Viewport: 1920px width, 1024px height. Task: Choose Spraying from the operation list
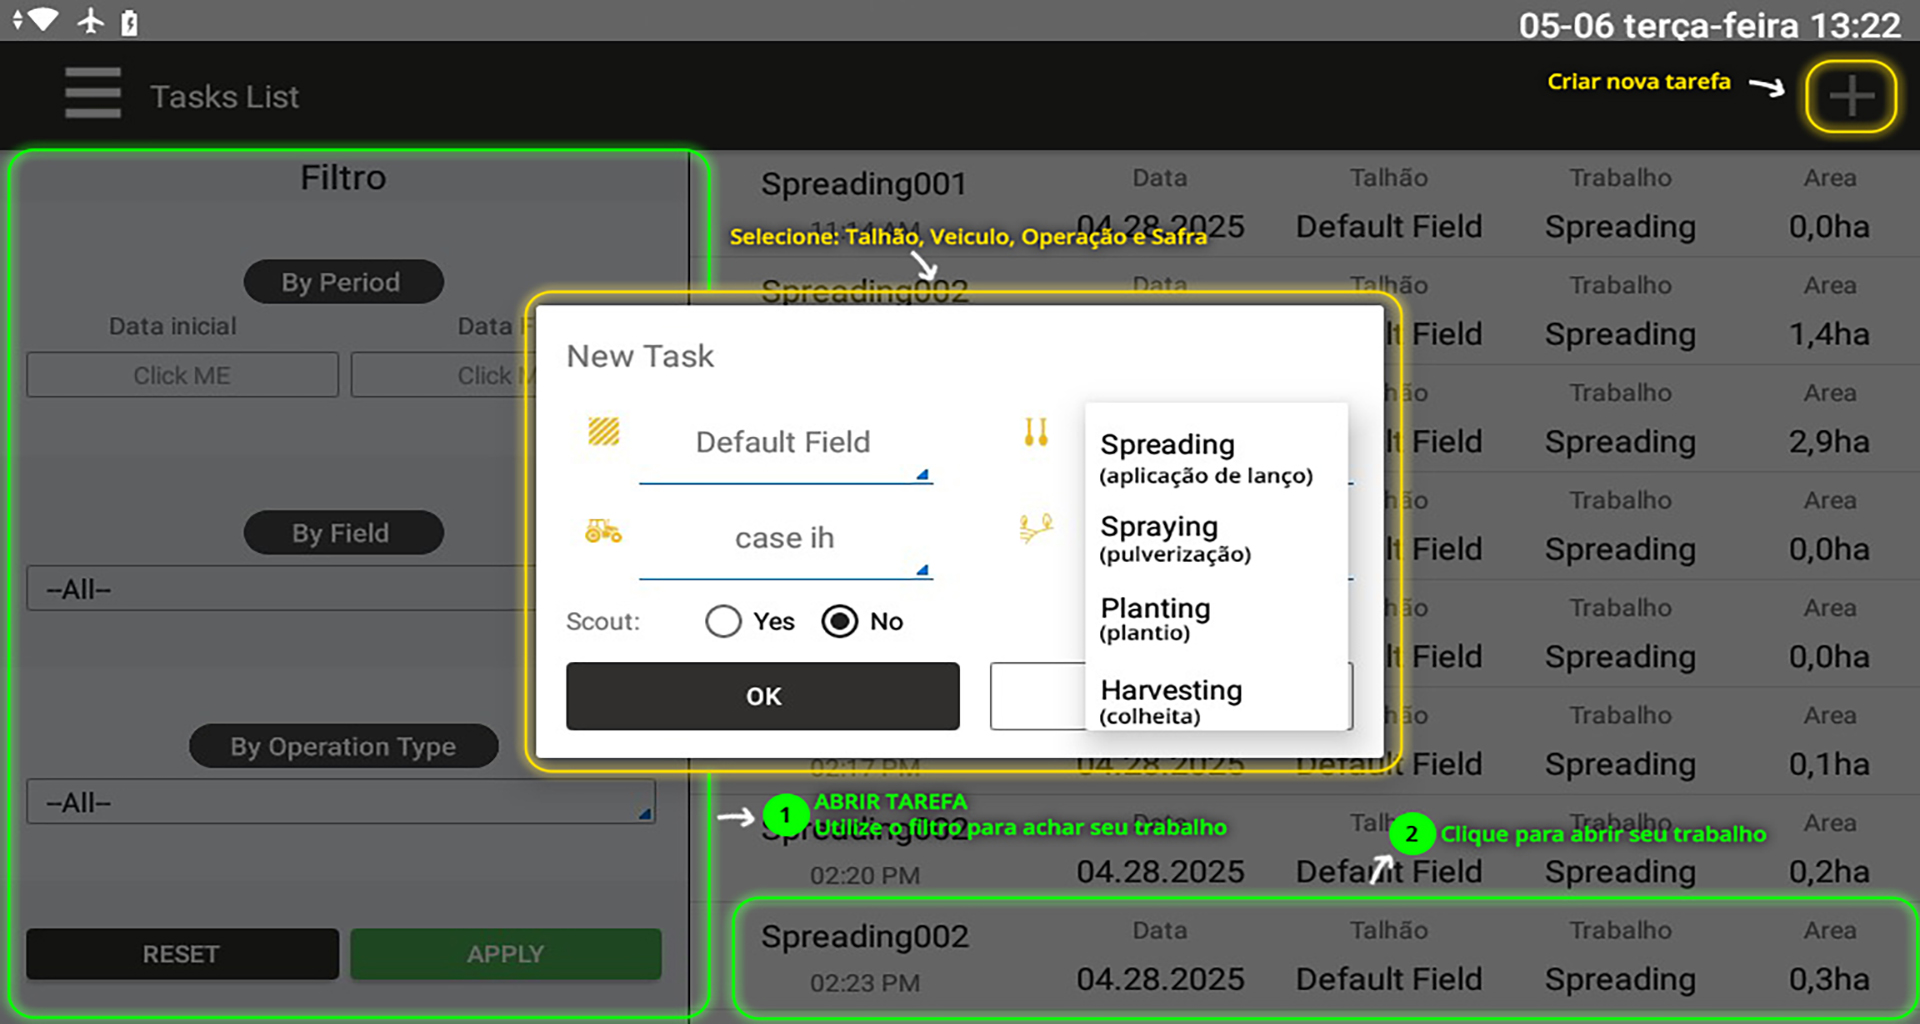1174,538
